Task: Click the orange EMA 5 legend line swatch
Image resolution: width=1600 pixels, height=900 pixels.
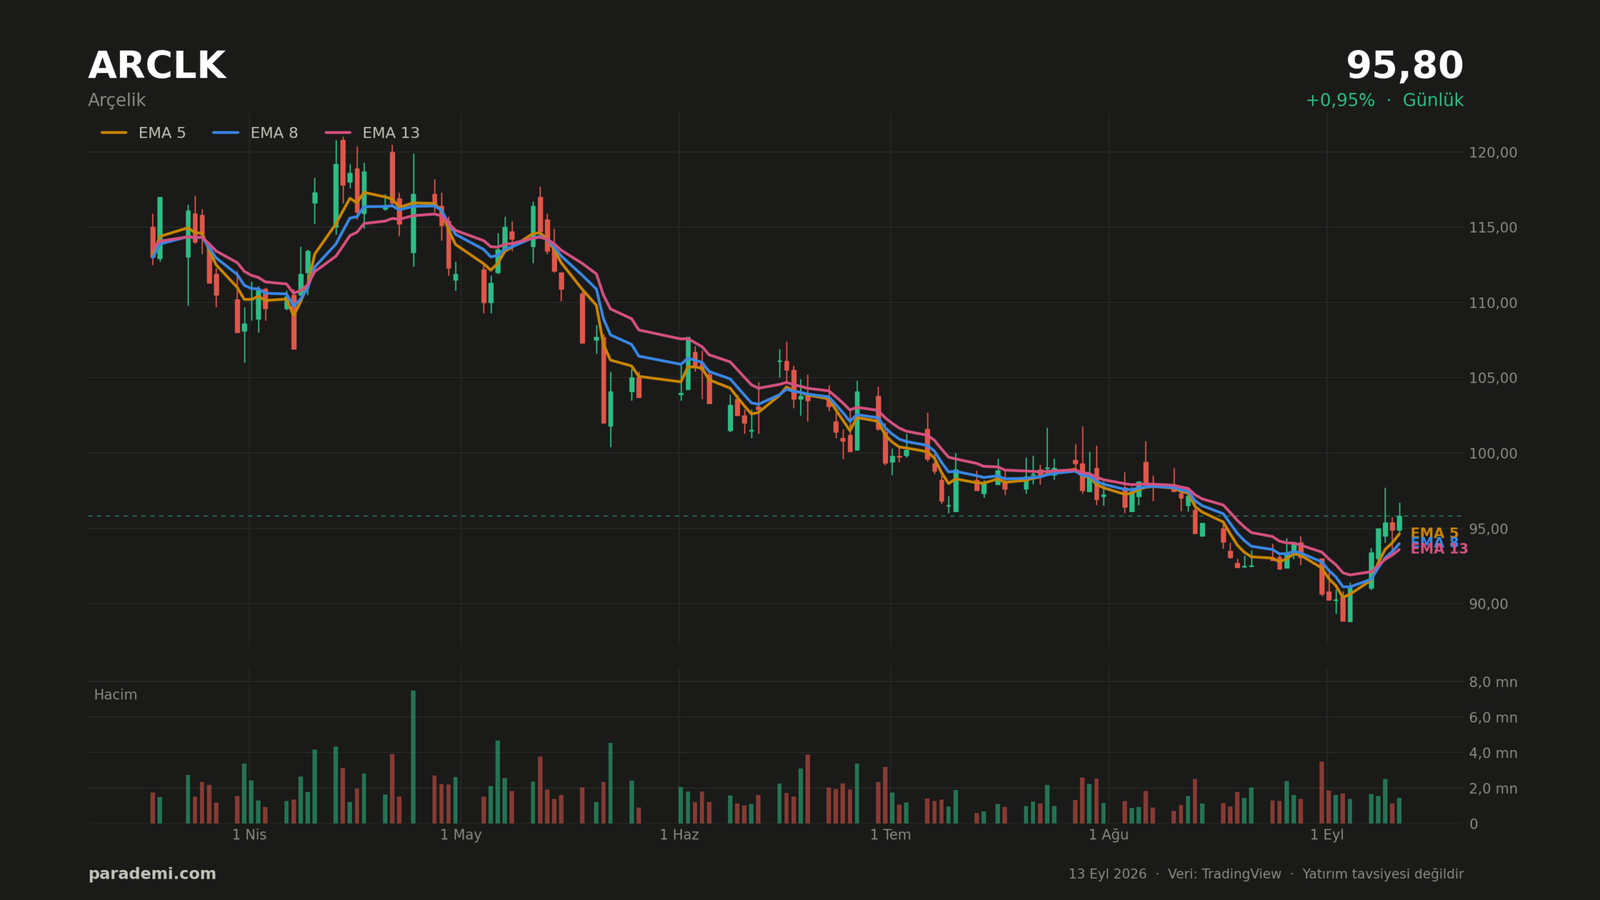Action: click(x=114, y=133)
